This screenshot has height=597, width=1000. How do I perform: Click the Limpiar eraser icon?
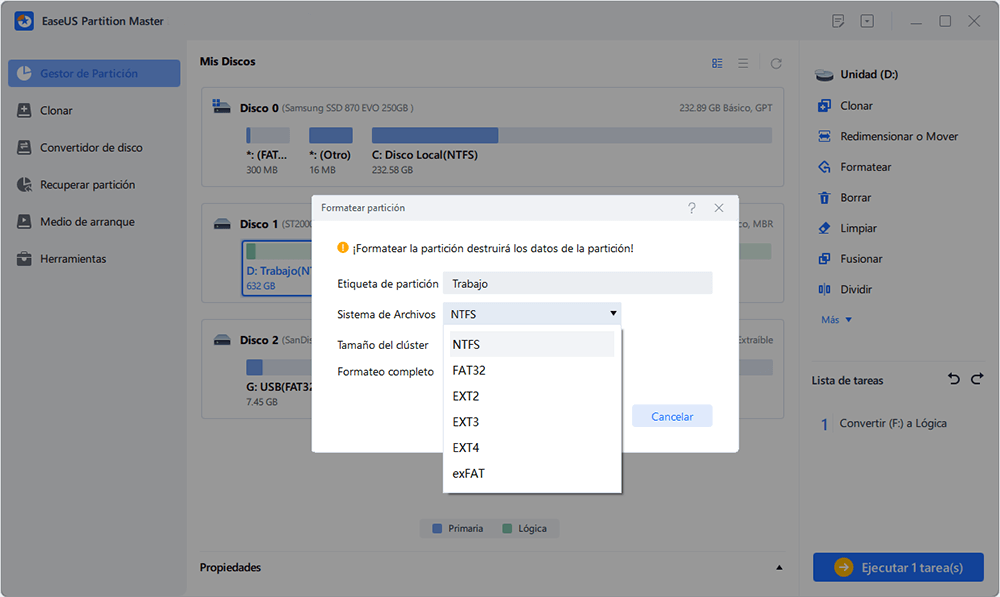(824, 228)
